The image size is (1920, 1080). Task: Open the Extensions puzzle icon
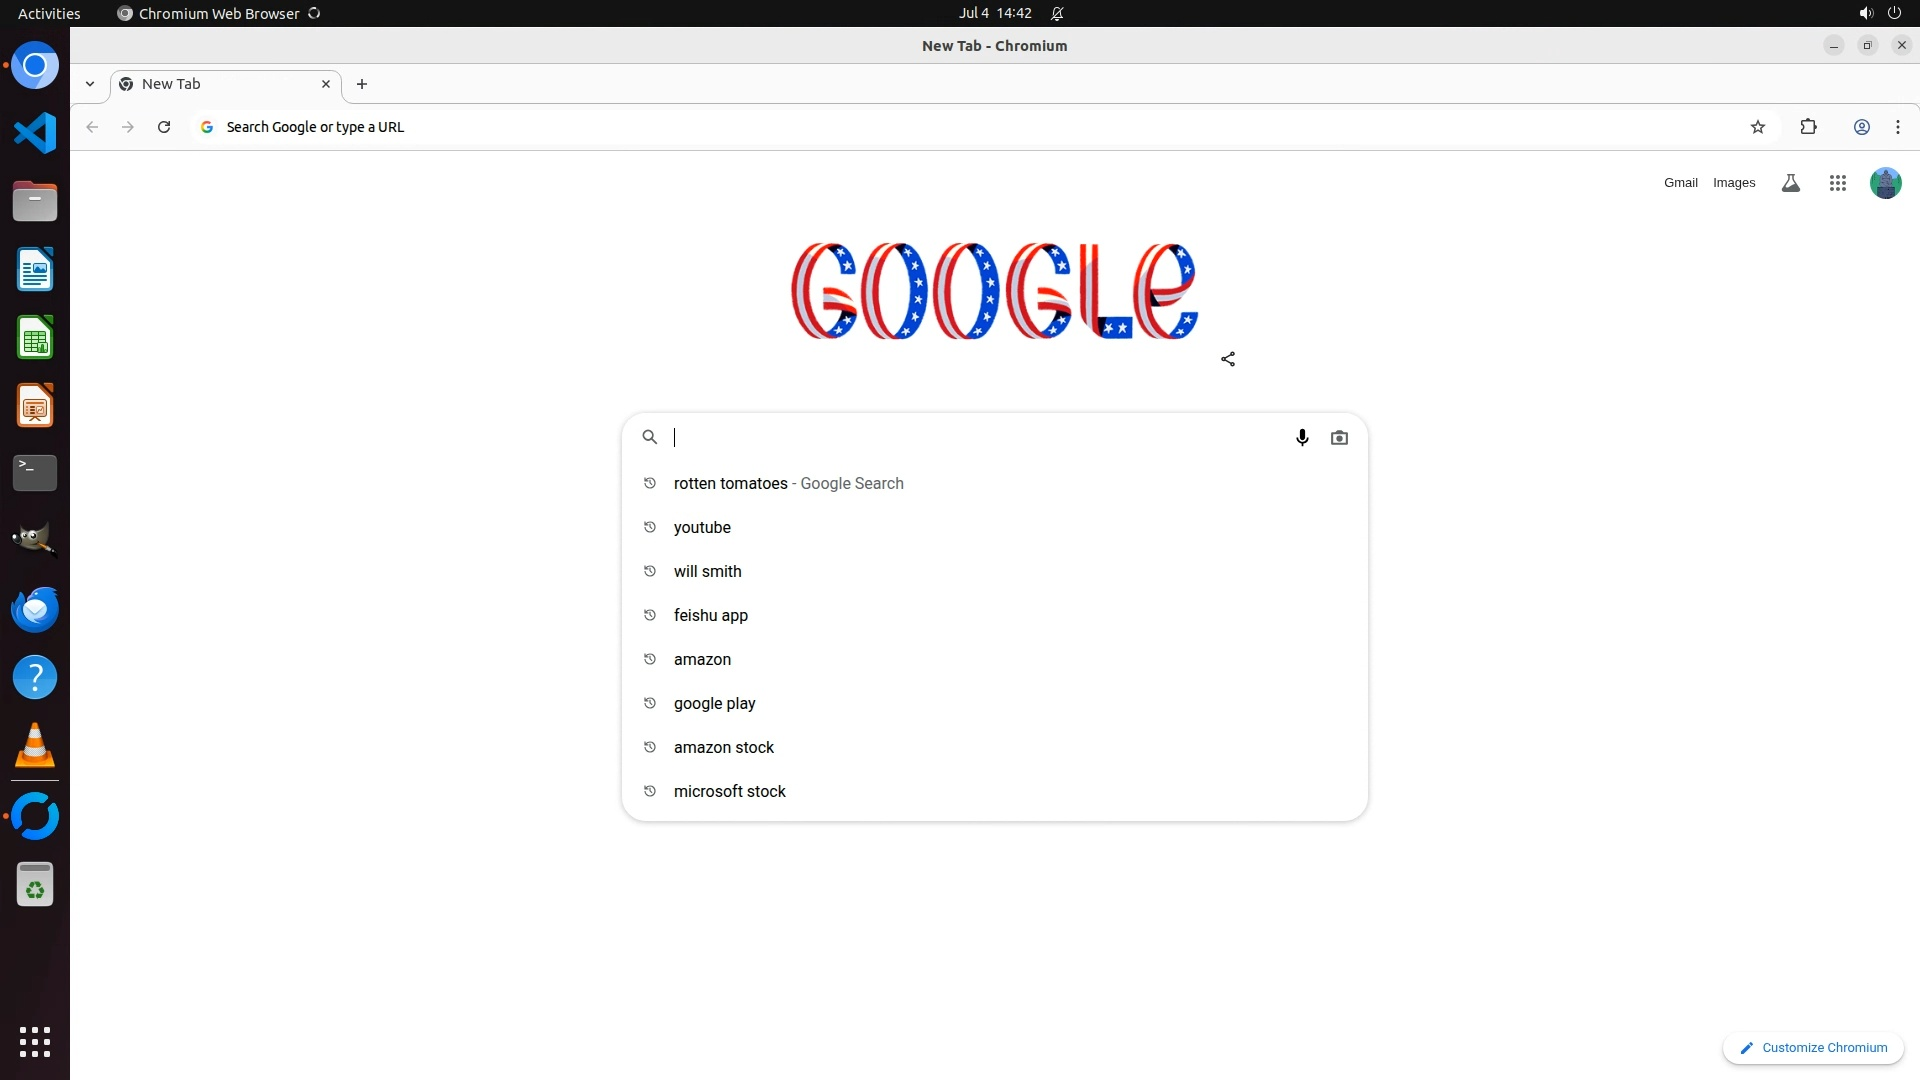1808,127
